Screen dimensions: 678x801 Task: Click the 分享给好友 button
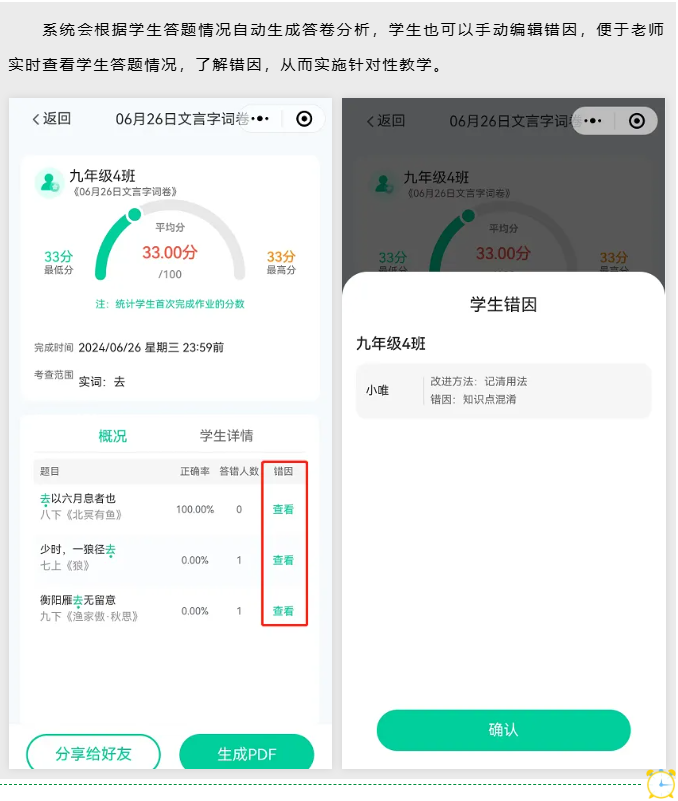pos(93,753)
